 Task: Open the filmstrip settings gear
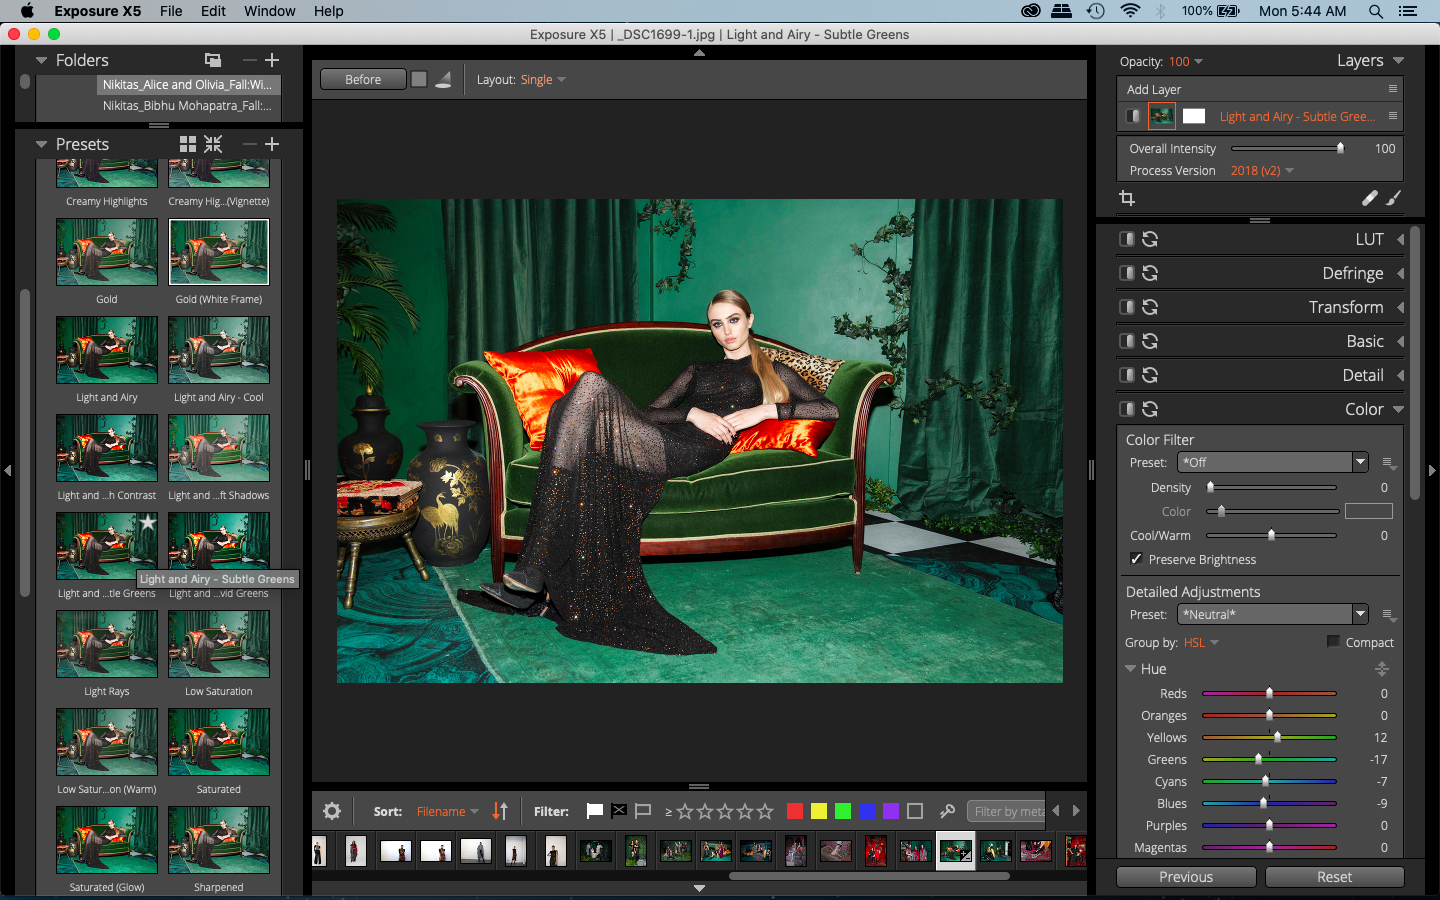tap(332, 811)
